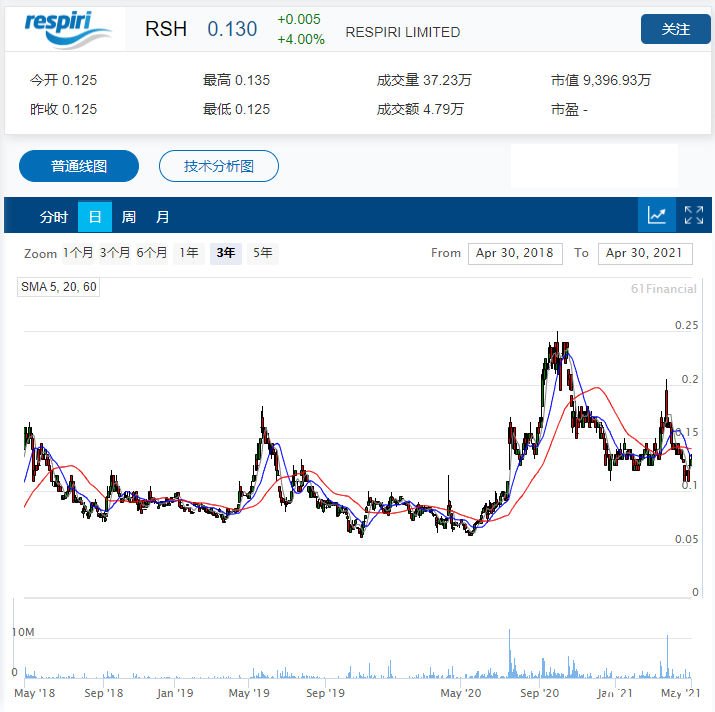The height and width of the screenshot is (712, 715).
Task: Follow the stock with the 关注 button
Action: coord(675,29)
